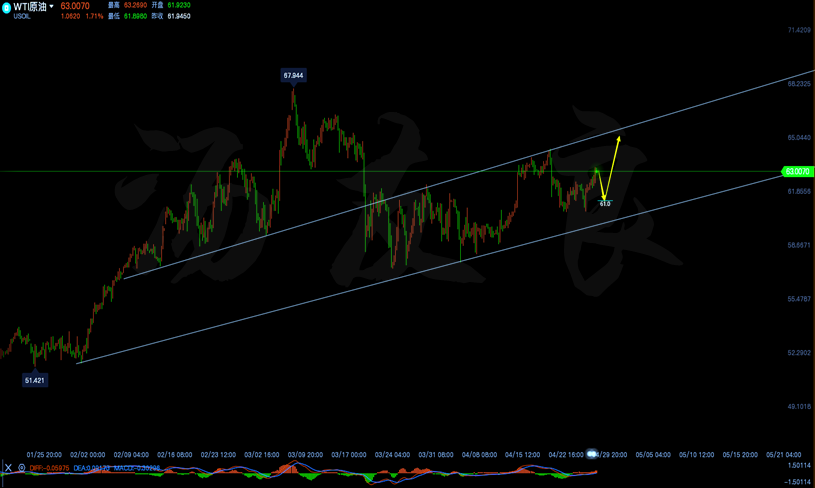815x488 pixels.
Task: Click the 最高 value 63.2690
Action: pos(135,5)
